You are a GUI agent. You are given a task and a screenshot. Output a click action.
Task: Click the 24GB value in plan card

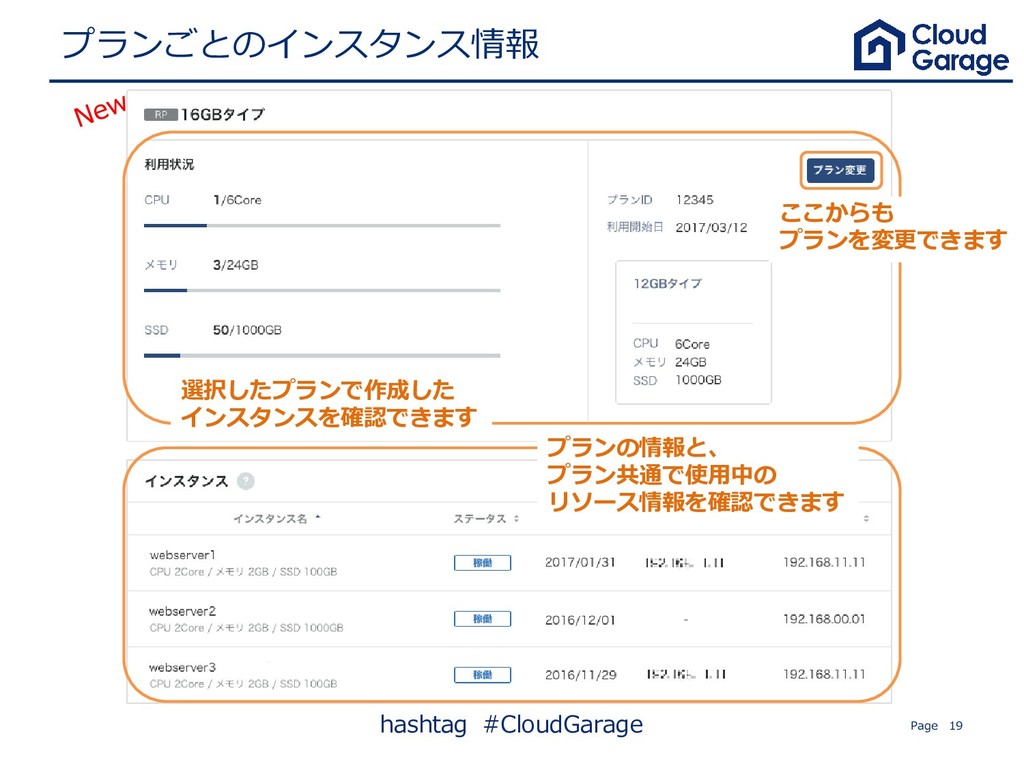click(690, 362)
